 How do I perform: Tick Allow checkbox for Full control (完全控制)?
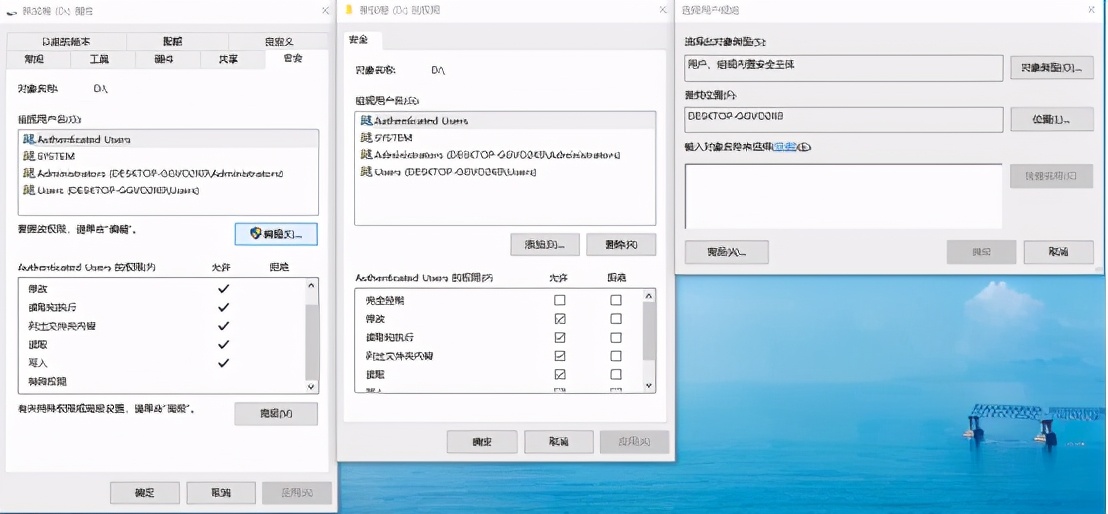tap(560, 300)
